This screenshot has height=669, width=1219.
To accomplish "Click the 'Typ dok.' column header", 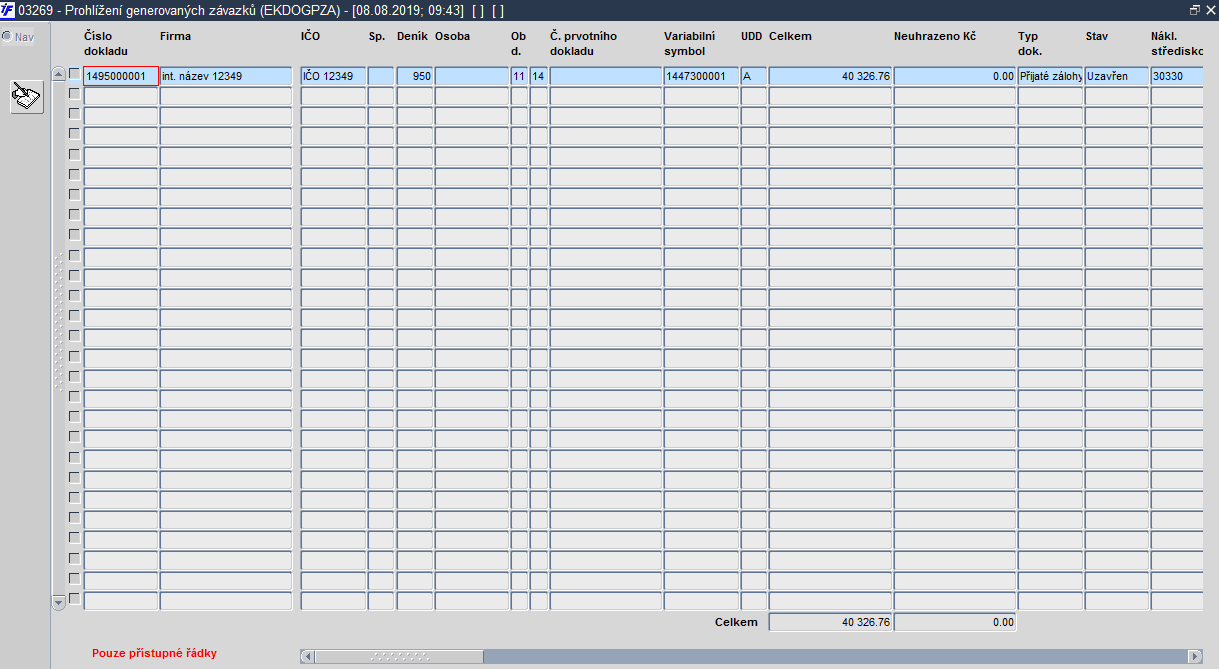I will [x=1030, y=43].
